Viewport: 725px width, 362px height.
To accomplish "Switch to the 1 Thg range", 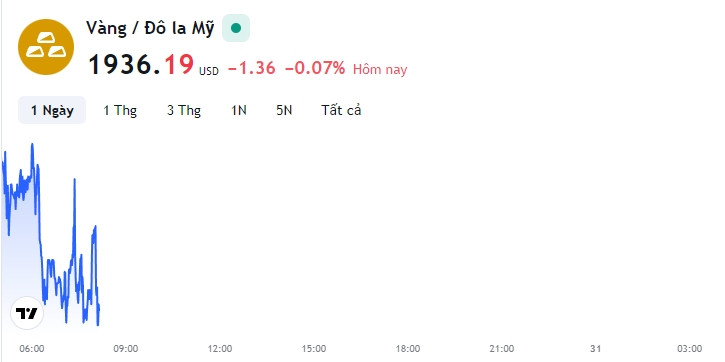I will click(120, 110).
